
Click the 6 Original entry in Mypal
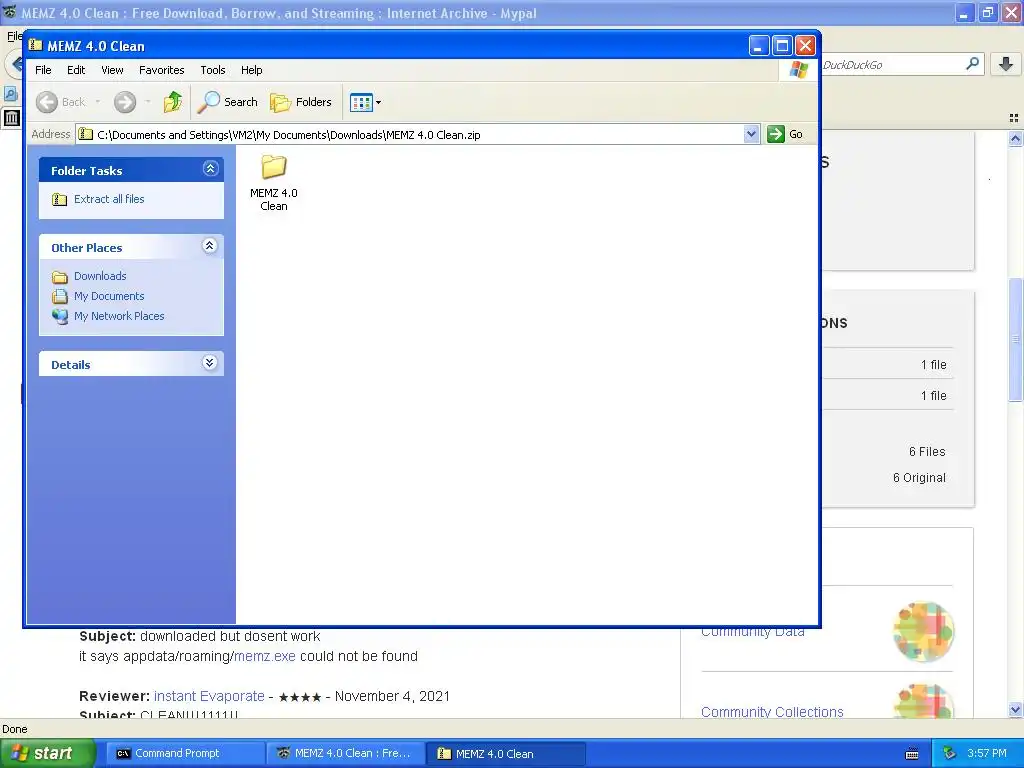[919, 478]
